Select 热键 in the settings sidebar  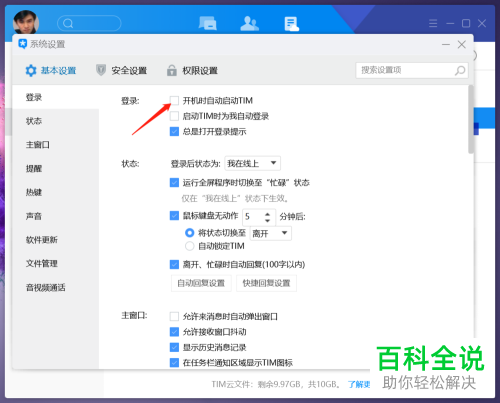[56, 192]
